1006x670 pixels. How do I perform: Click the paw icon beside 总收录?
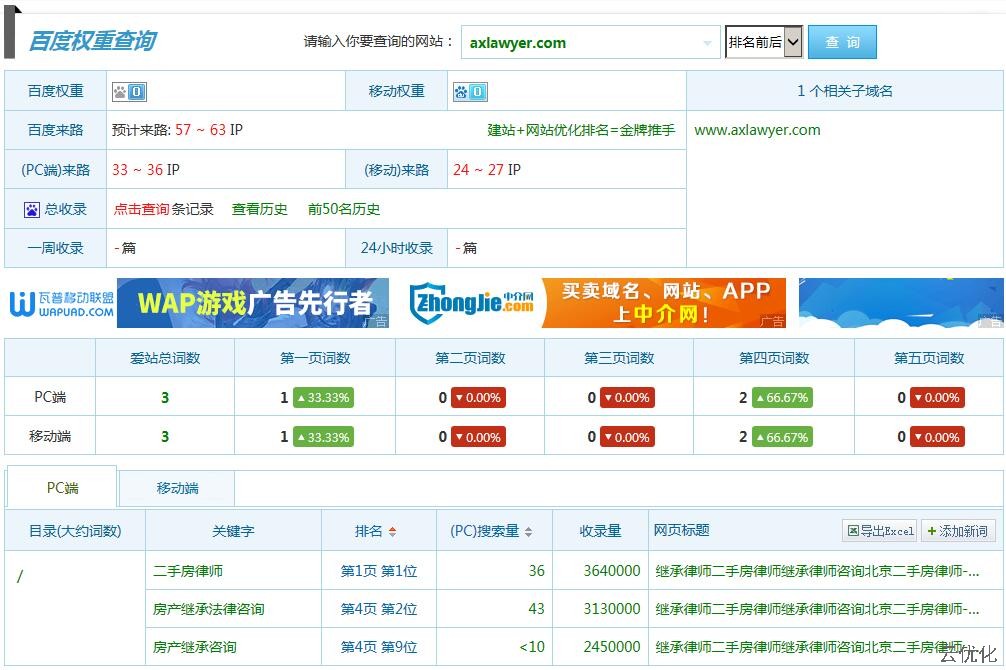(x=32, y=210)
